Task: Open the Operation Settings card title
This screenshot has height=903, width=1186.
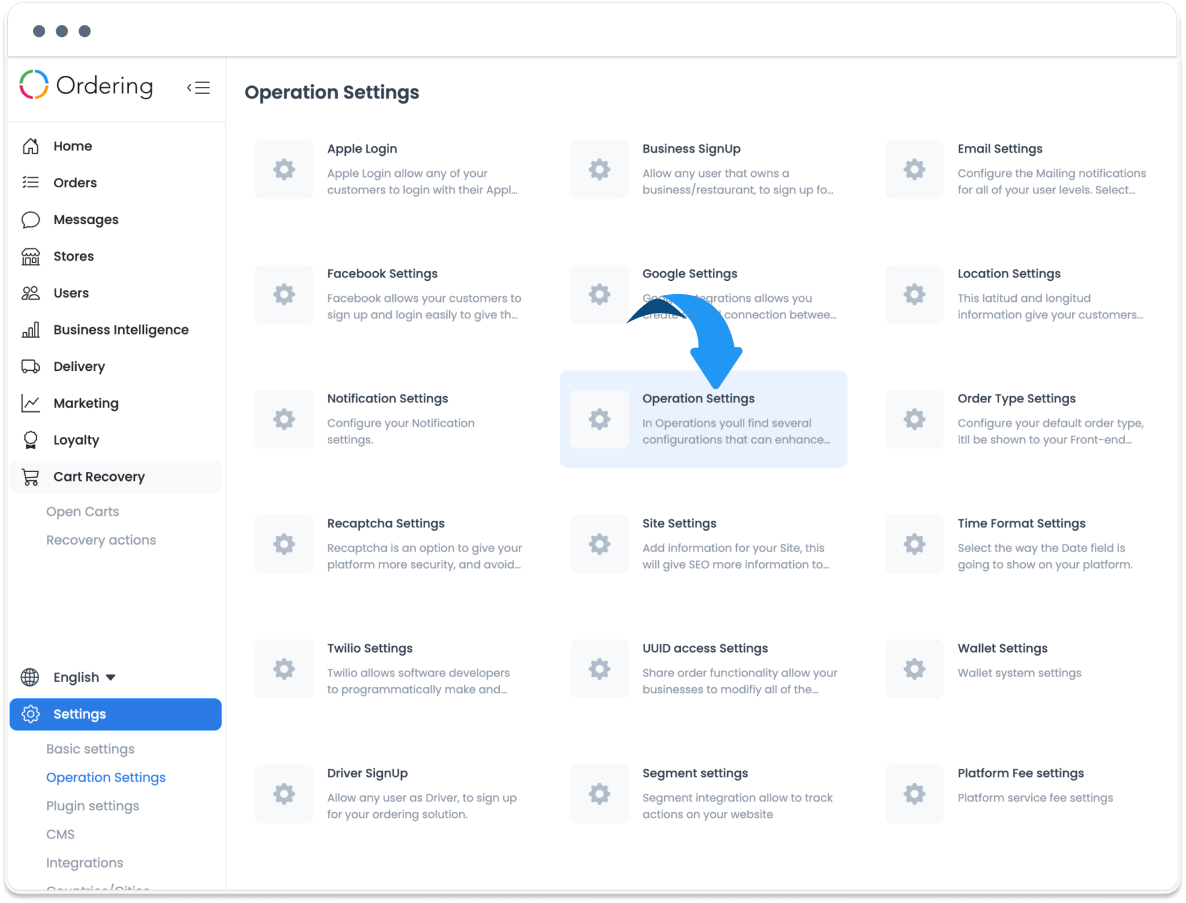Action: click(x=698, y=399)
